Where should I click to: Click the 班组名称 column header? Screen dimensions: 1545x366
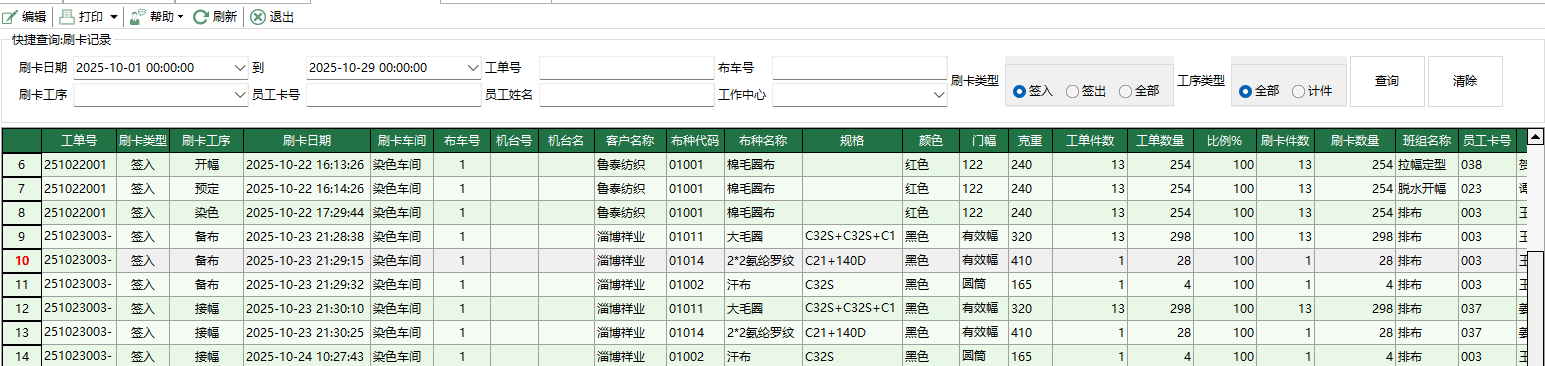1427,141
